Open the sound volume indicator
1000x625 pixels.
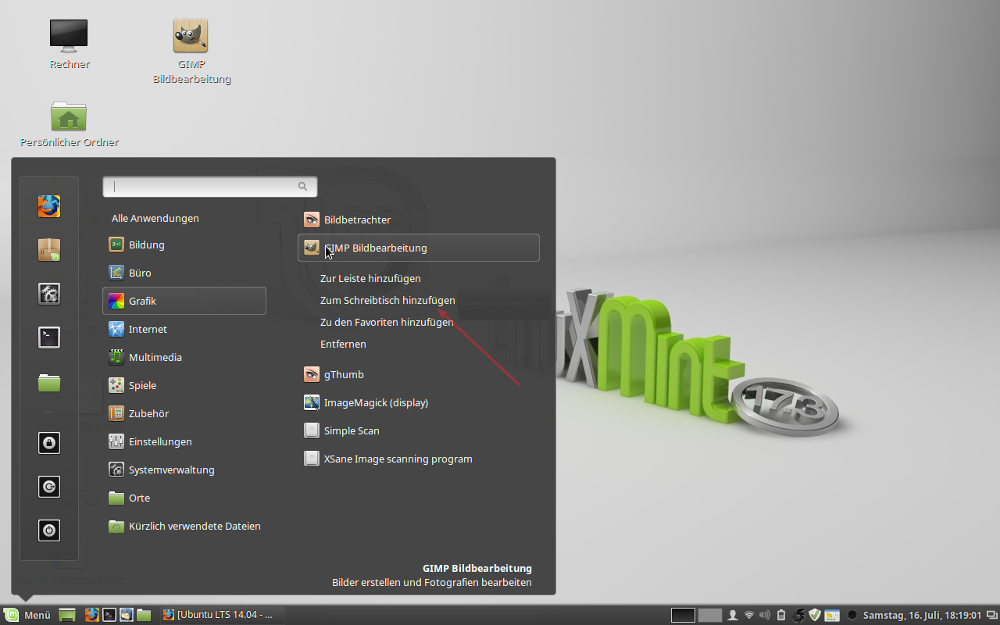click(765, 615)
